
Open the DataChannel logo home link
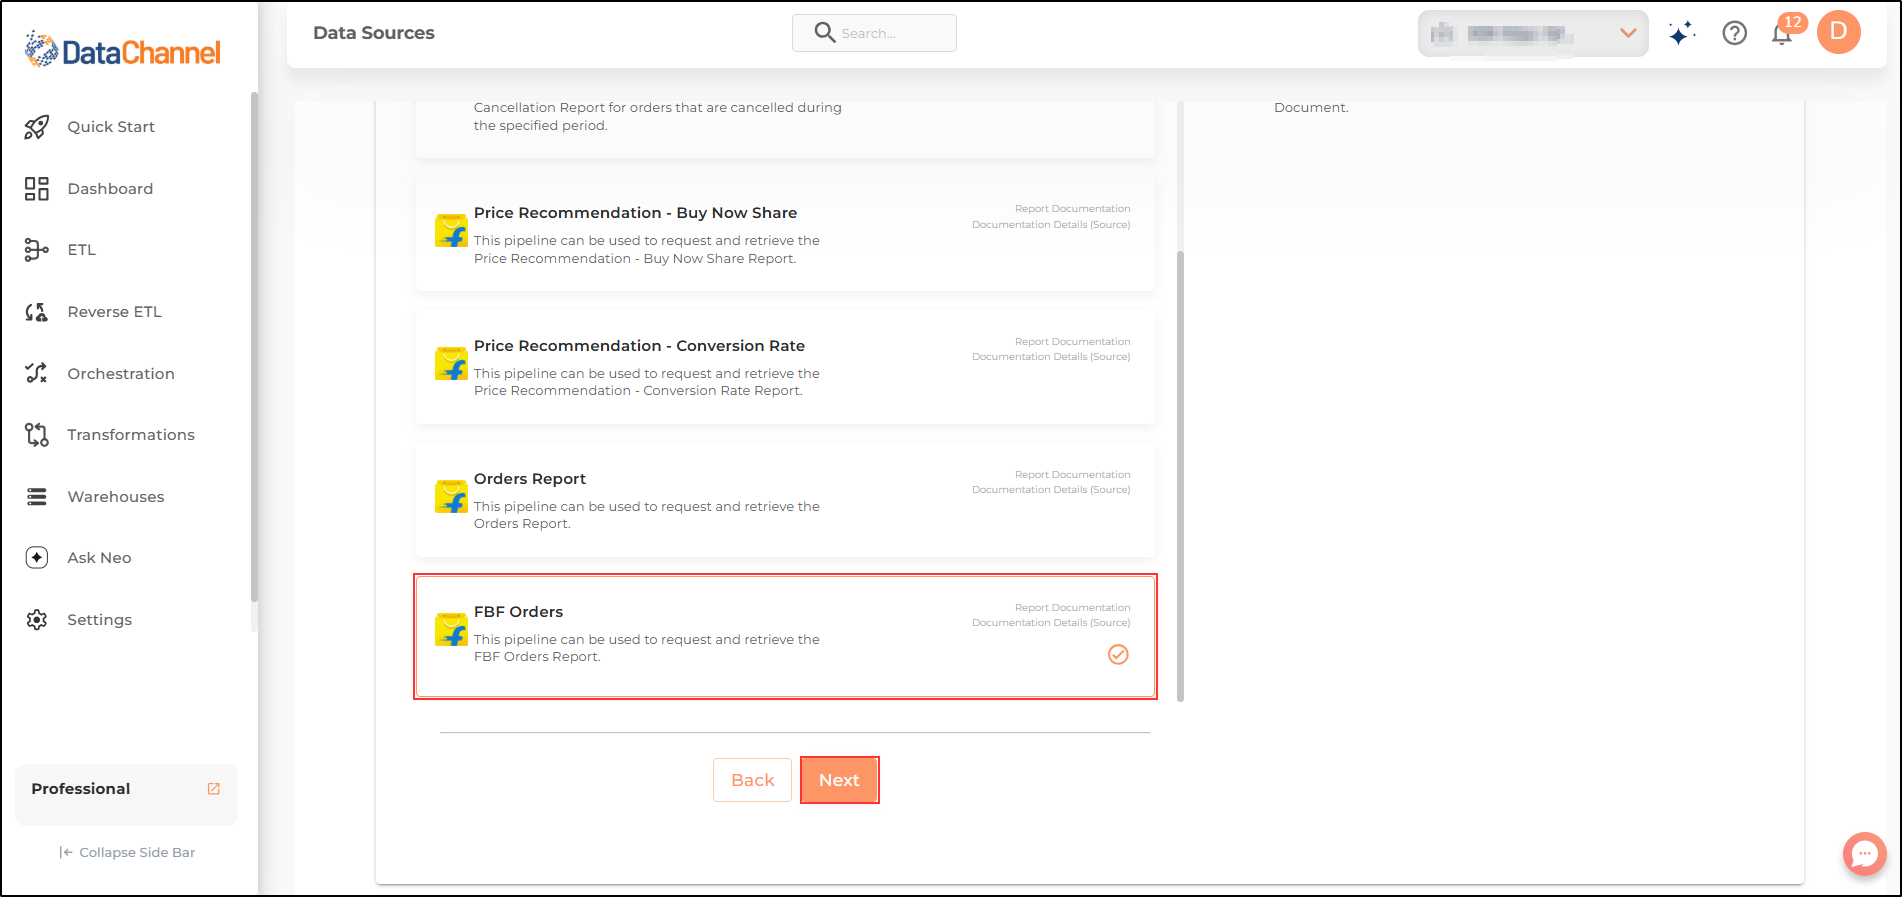tap(122, 50)
